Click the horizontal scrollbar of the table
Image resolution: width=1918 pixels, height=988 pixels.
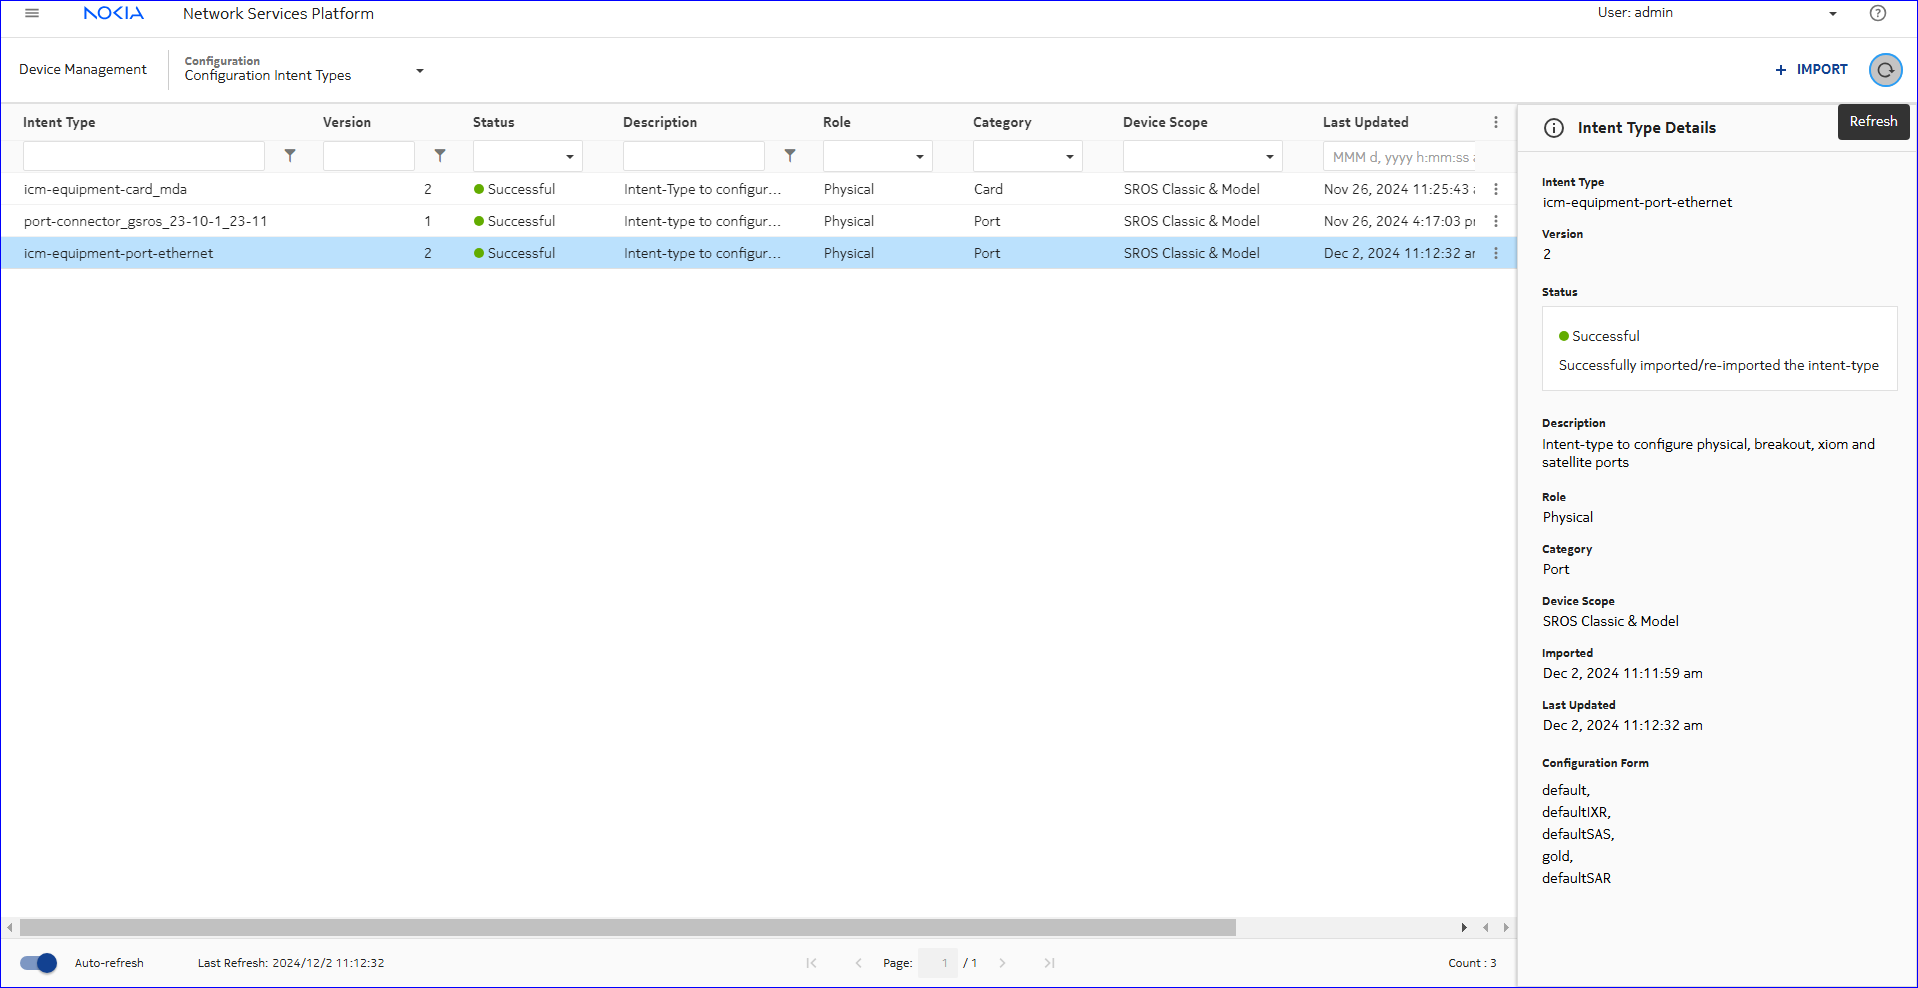point(627,928)
